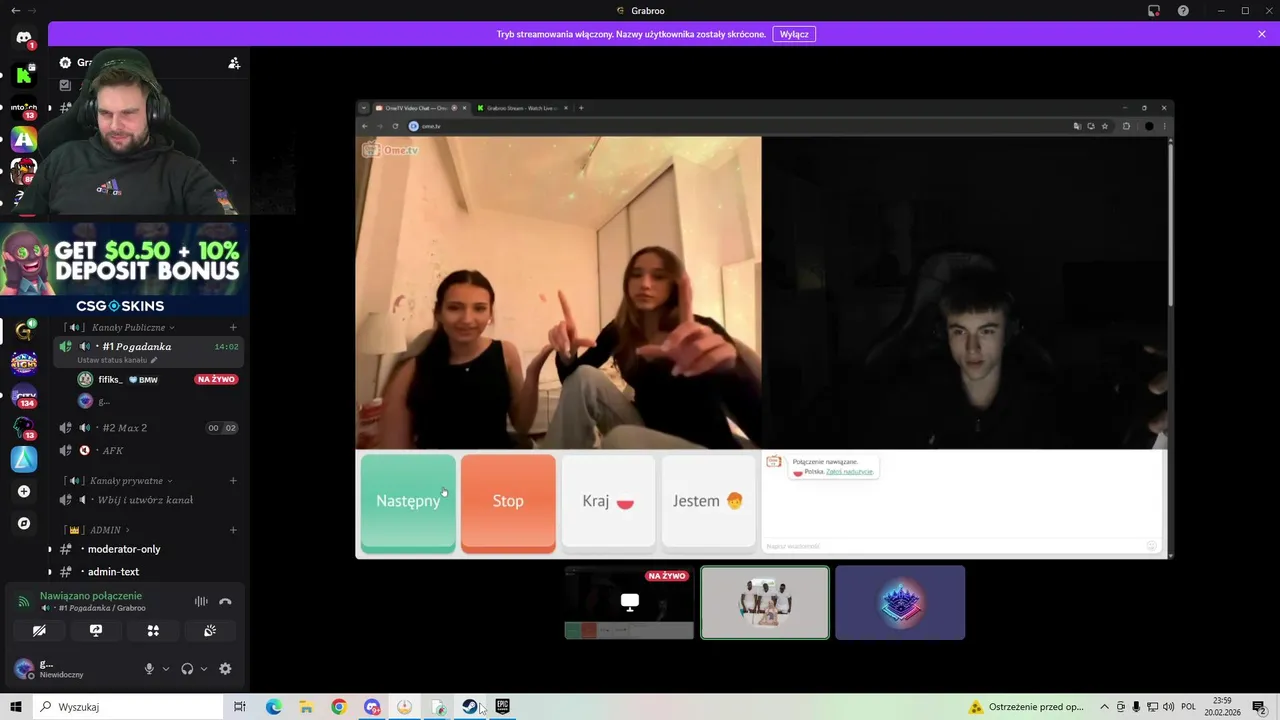Open the green Kick server icon
Screen dimensions: 1280x720
[24, 75]
